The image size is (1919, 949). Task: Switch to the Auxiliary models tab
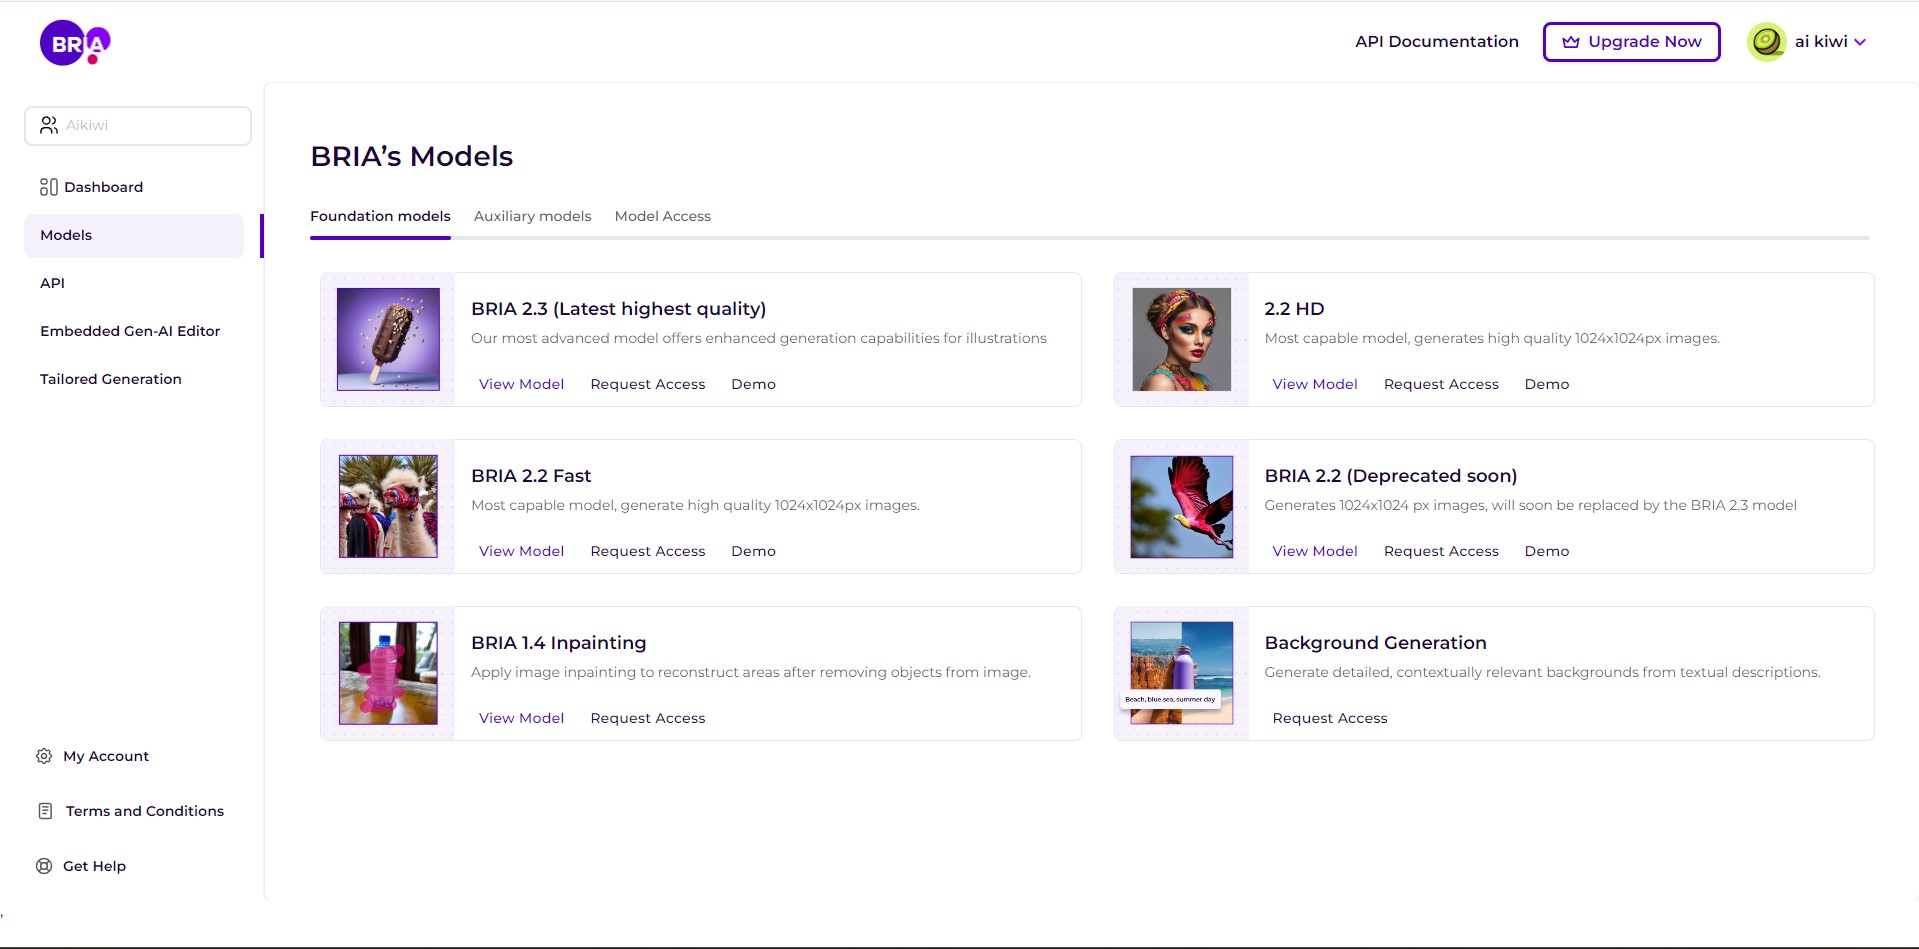coord(532,216)
